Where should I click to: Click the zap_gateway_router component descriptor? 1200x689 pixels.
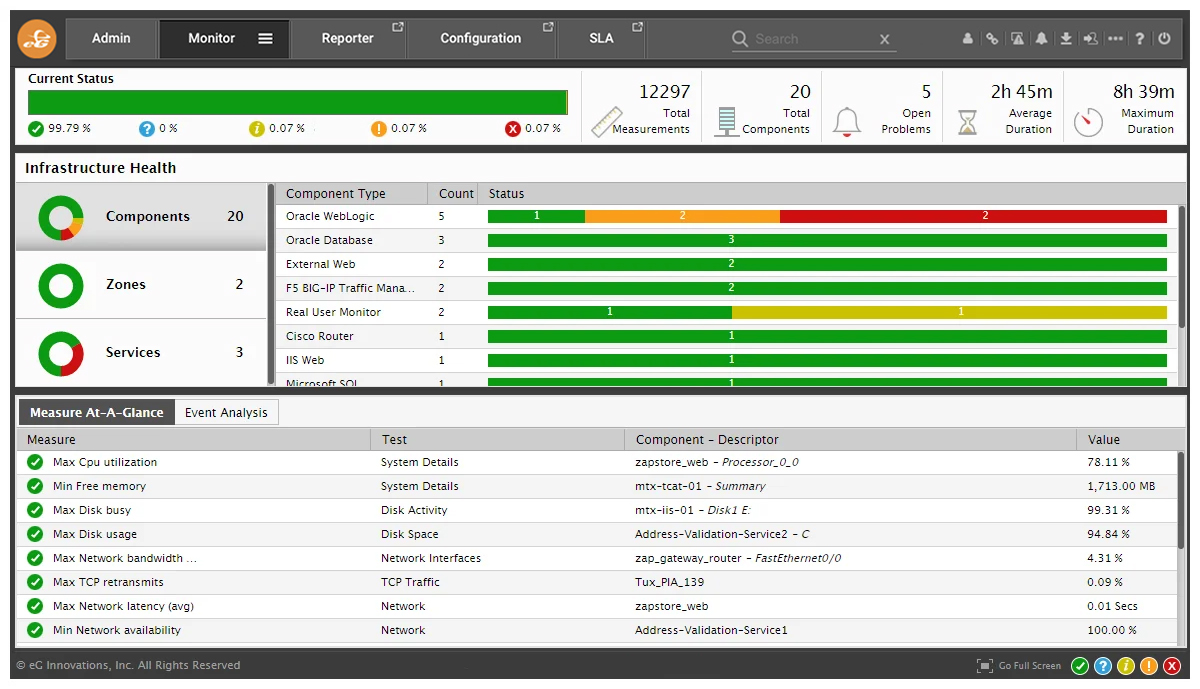pos(738,558)
